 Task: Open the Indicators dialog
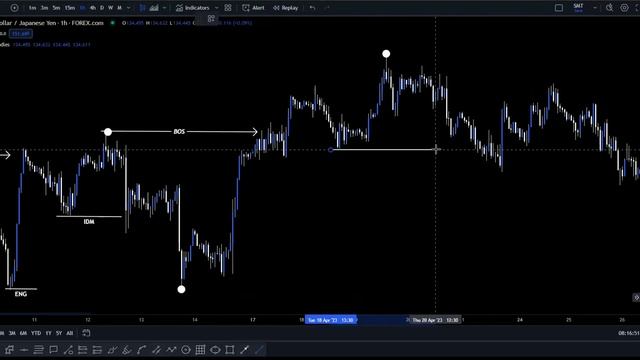click(x=192, y=8)
